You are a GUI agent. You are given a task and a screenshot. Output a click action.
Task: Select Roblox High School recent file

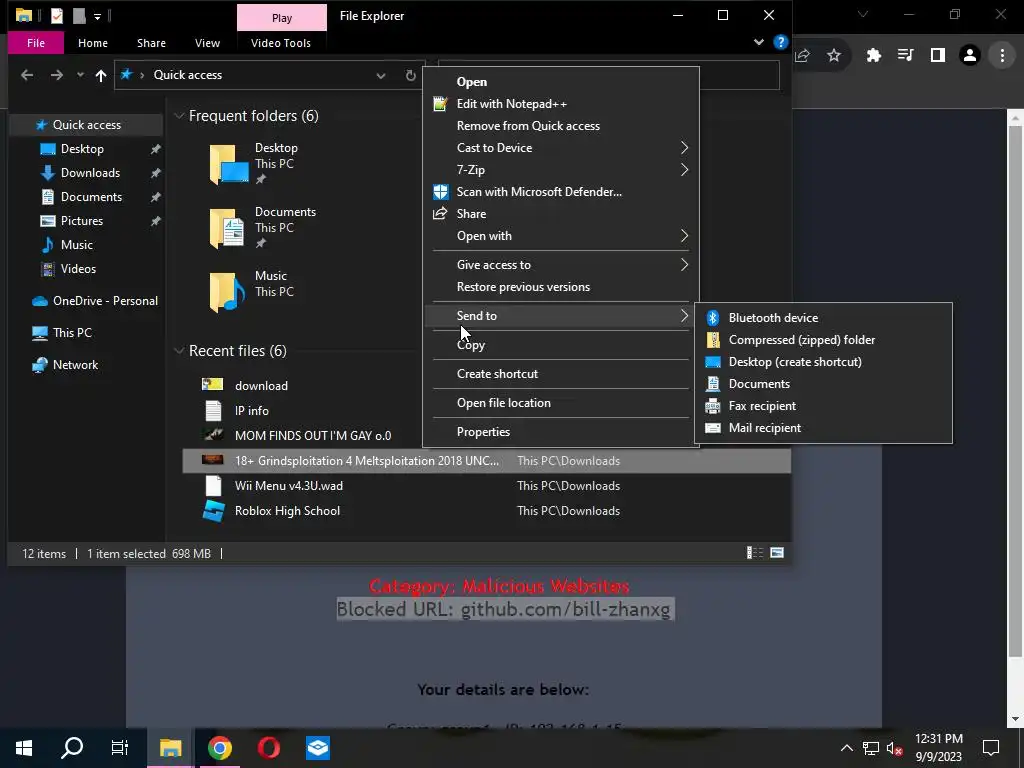click(487, 511)
